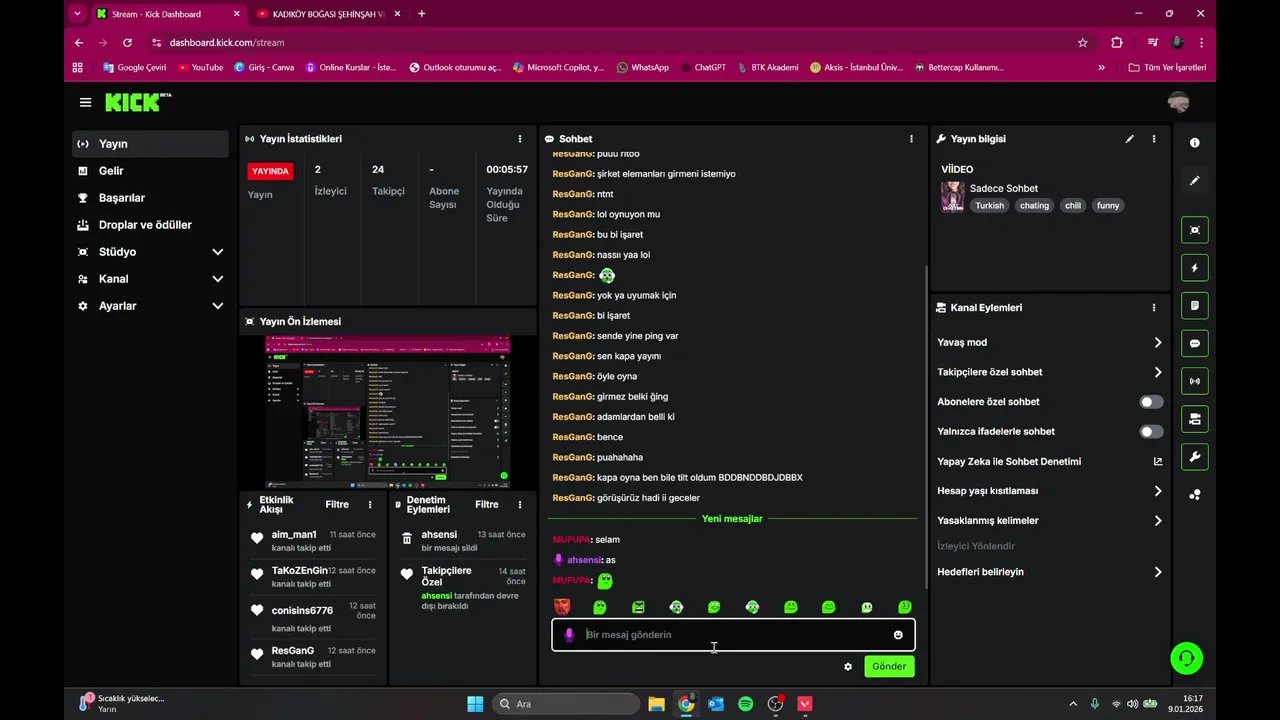Open the Yayın bilgisi panel three-dot menu
Screen dimensions: 1280x720
tap(1153, 139)
